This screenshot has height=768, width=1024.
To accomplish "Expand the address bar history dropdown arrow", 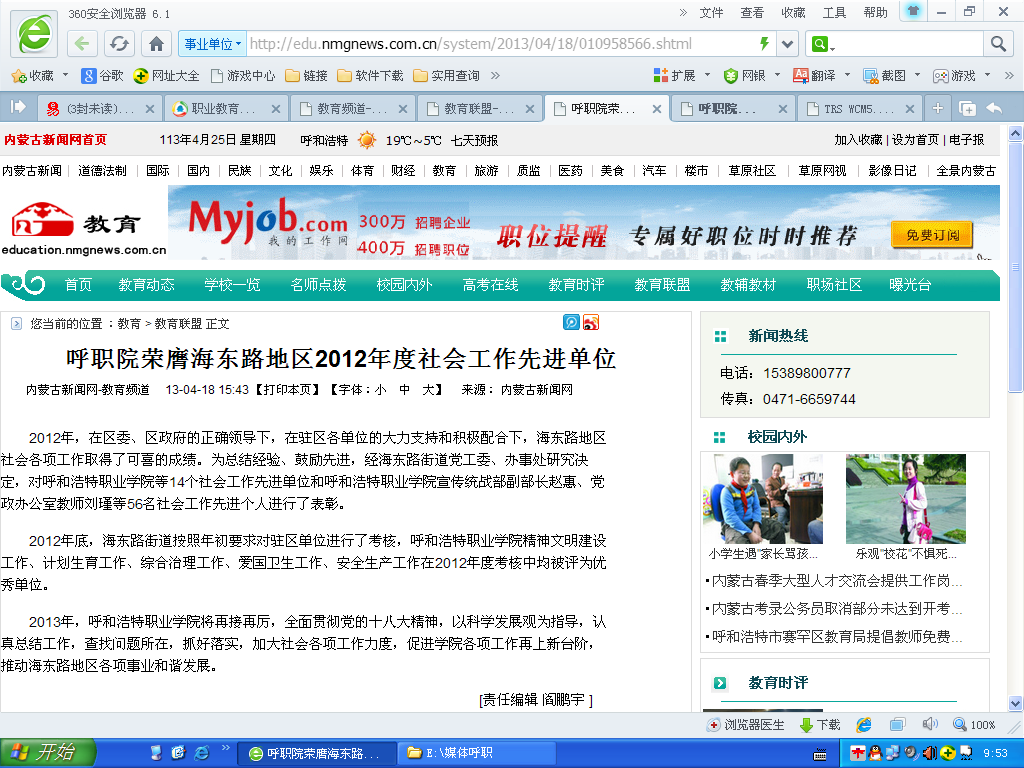I will (788, 44).
